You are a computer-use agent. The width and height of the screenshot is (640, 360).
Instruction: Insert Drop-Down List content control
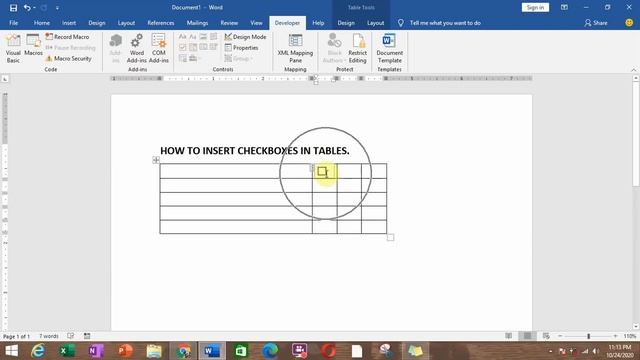click(203, 47)
